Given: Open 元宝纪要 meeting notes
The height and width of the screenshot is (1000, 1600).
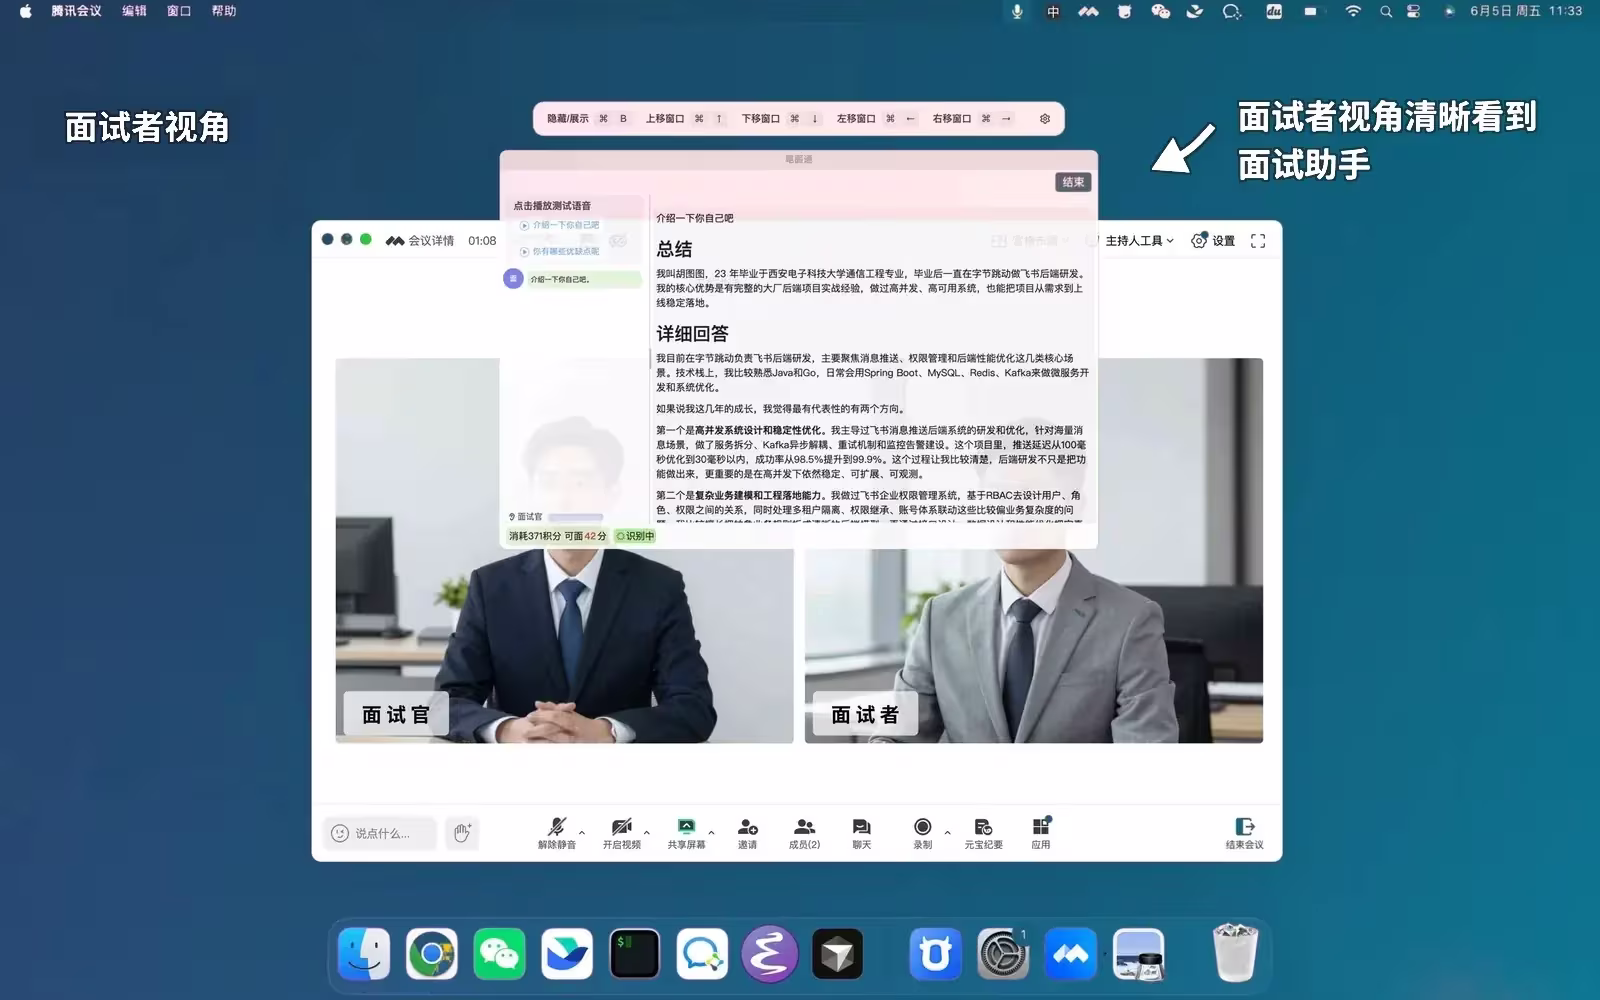Looking at the screenshot, I should [x=983, y=832].
